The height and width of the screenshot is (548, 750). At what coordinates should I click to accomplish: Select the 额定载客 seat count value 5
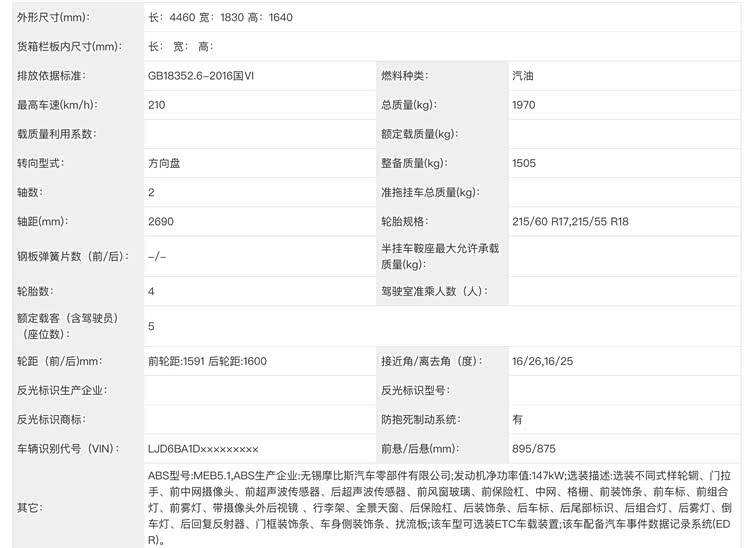(151, 326)
